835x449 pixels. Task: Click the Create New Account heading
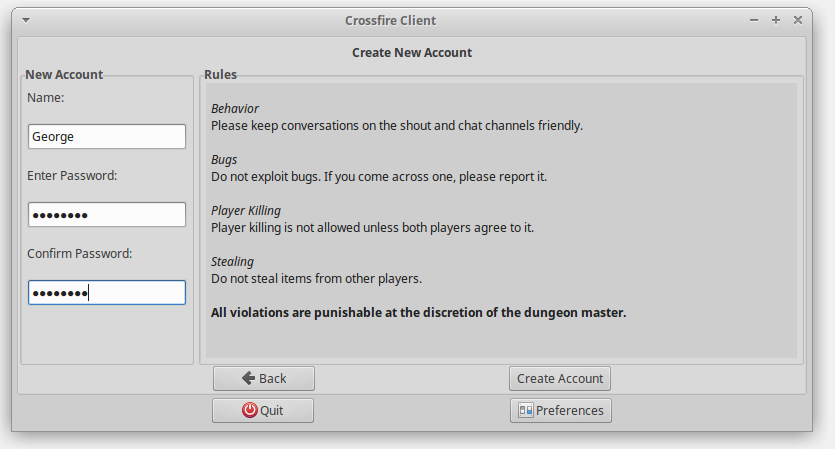[412, 52]
